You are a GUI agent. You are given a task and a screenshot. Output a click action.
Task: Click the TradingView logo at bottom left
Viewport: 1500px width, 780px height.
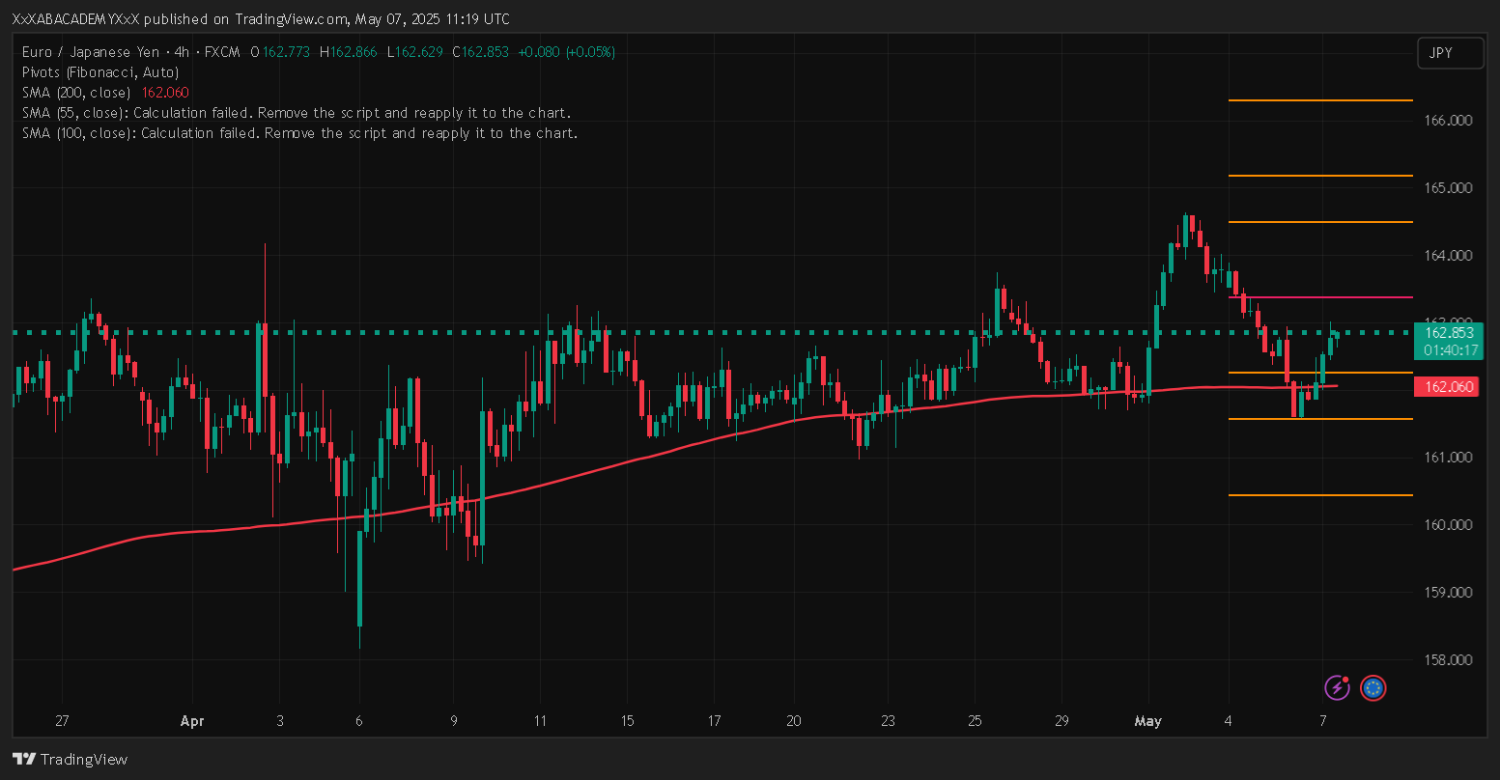click(70, 759)
